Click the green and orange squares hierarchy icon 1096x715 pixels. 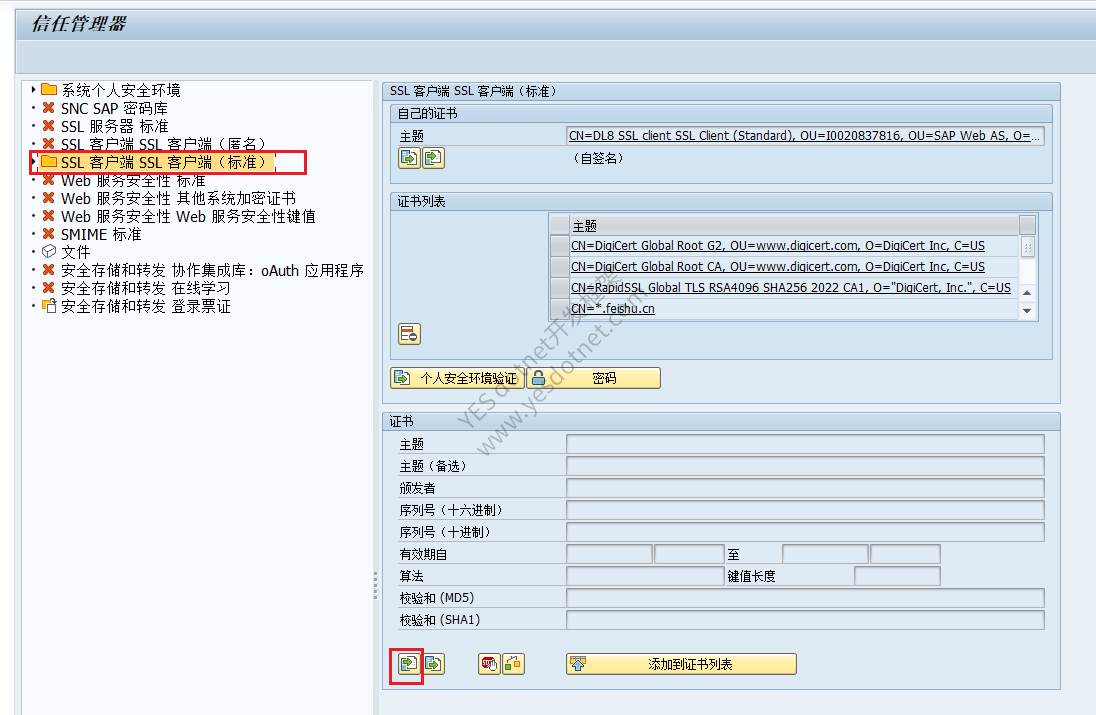514,663
